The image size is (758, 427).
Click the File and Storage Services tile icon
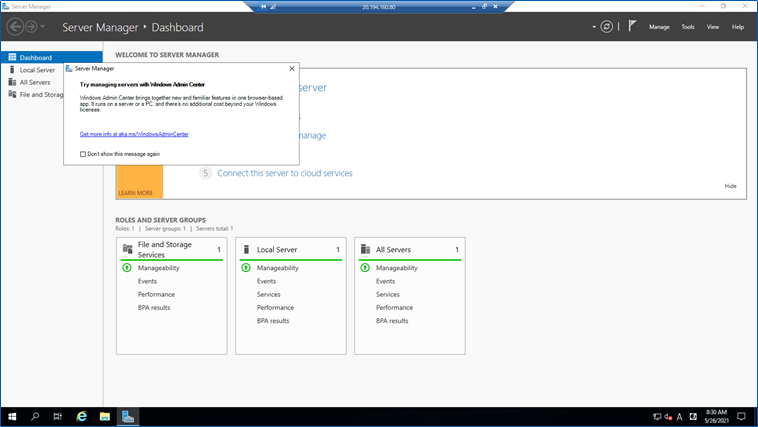(x=127, y=249)
